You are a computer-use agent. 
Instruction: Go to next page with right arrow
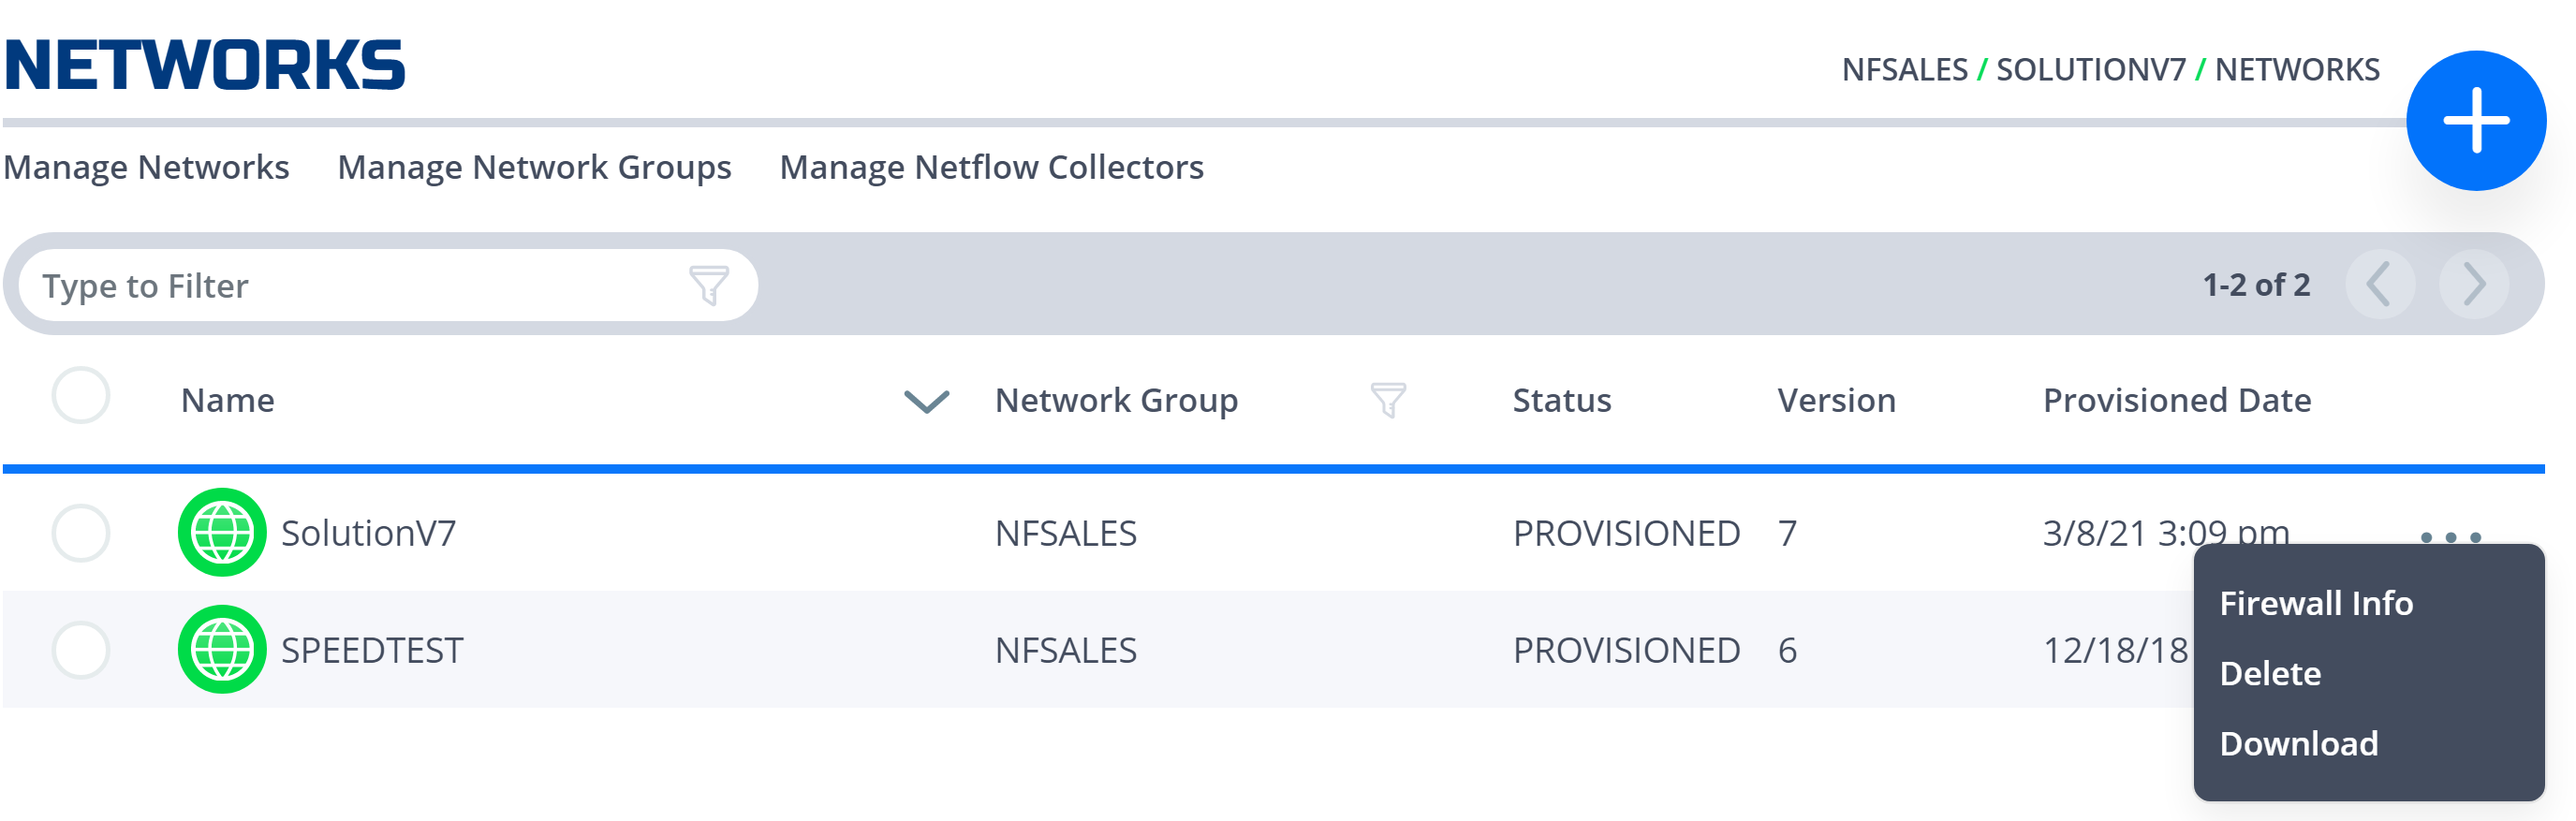tap(2474, 285)
